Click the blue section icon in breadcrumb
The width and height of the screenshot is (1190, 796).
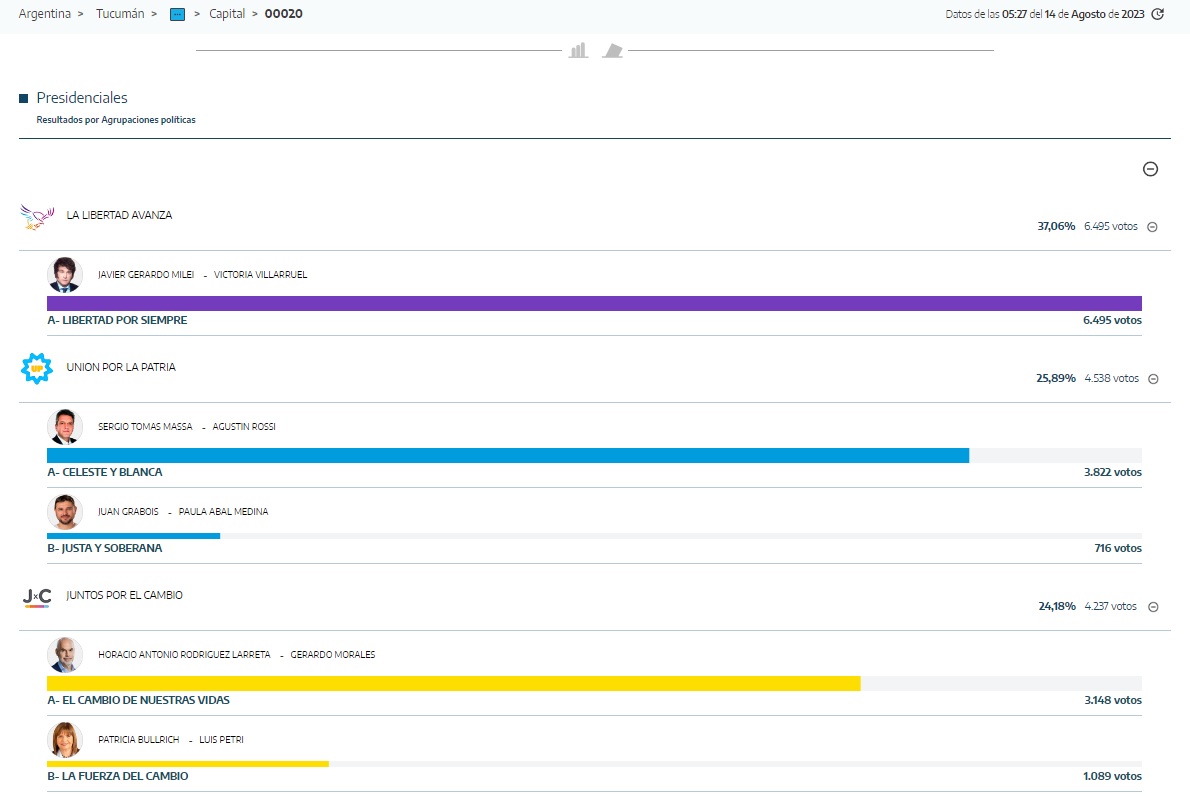[x=177, y=14]
